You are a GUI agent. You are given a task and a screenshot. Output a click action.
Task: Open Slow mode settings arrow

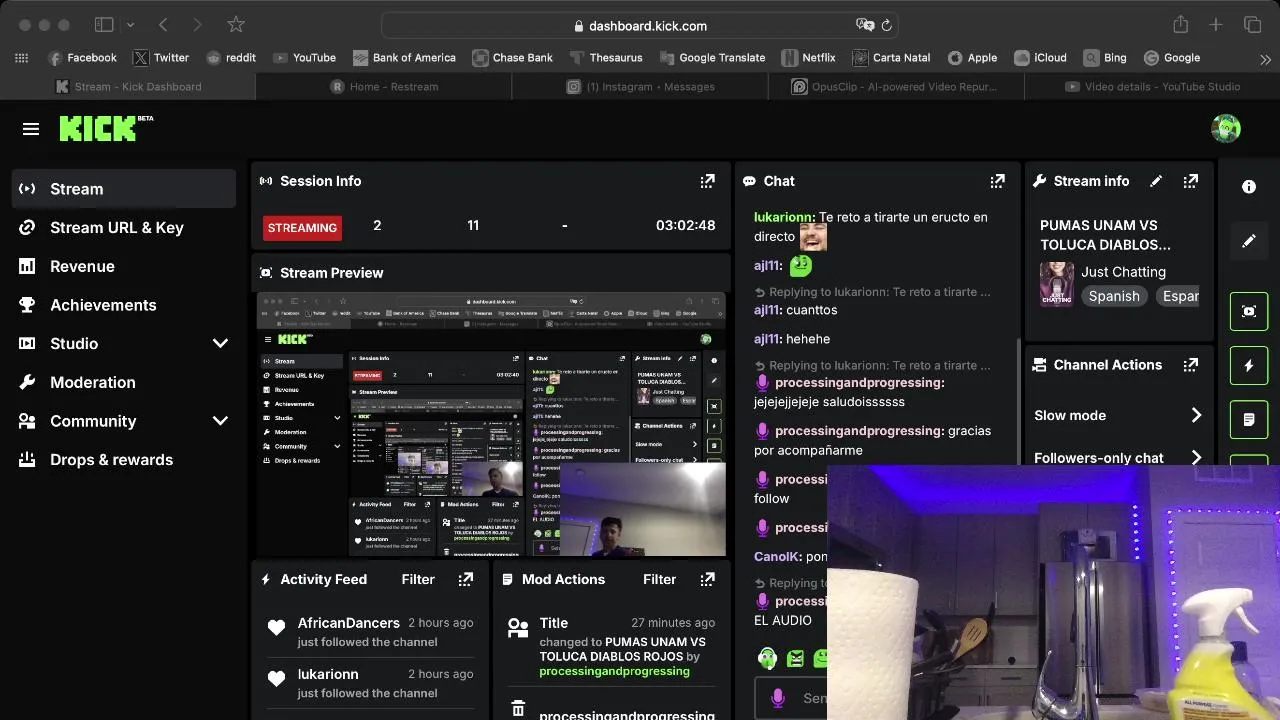pos(1196,415)
